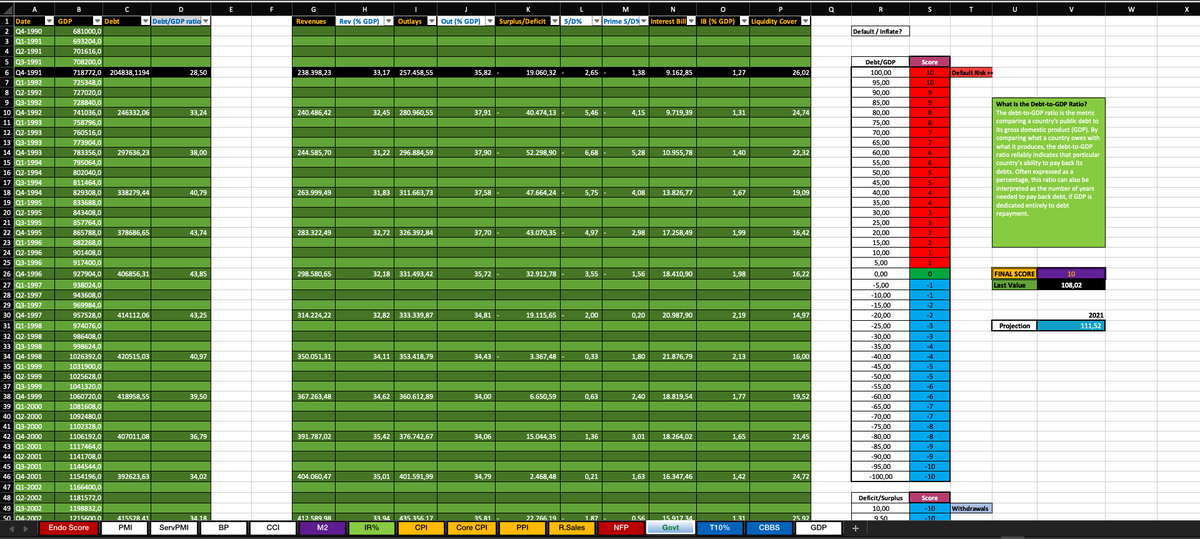Screen dimensions: 1200x539
Task: Open the Date column filter dropdown
Action: pos(49,21)
